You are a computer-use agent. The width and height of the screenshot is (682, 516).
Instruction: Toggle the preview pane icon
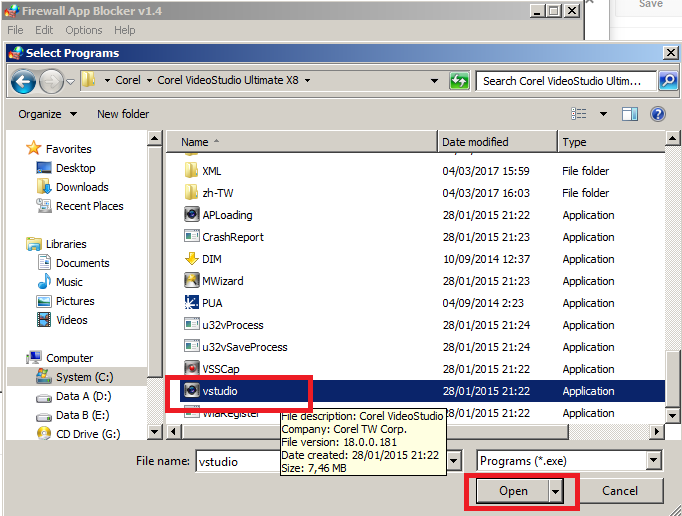(x=629, y=114)
